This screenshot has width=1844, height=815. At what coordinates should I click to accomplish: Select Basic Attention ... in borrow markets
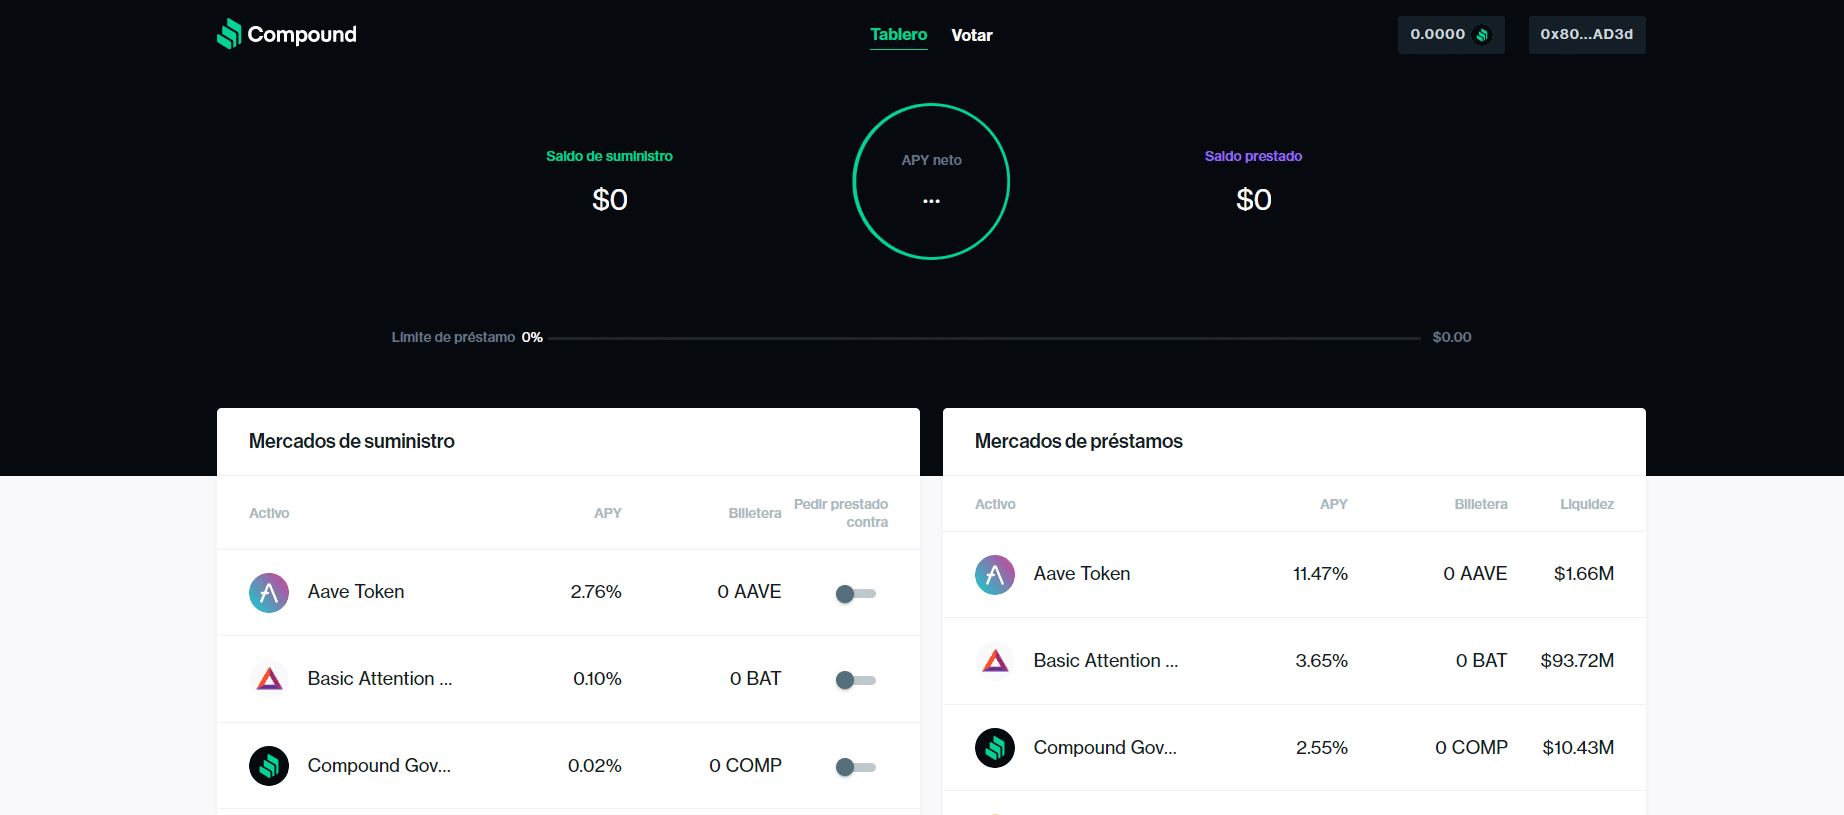click(1106, 661)
